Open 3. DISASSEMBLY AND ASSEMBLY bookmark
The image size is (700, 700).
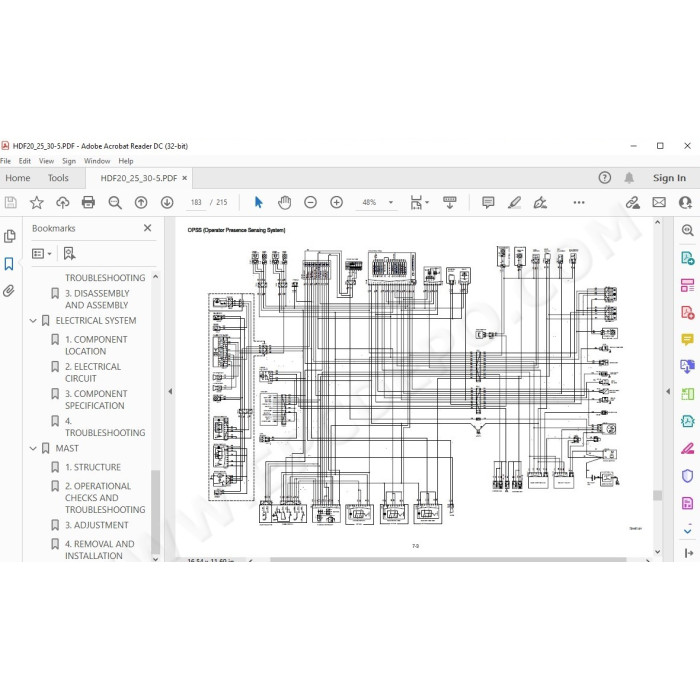97,300
